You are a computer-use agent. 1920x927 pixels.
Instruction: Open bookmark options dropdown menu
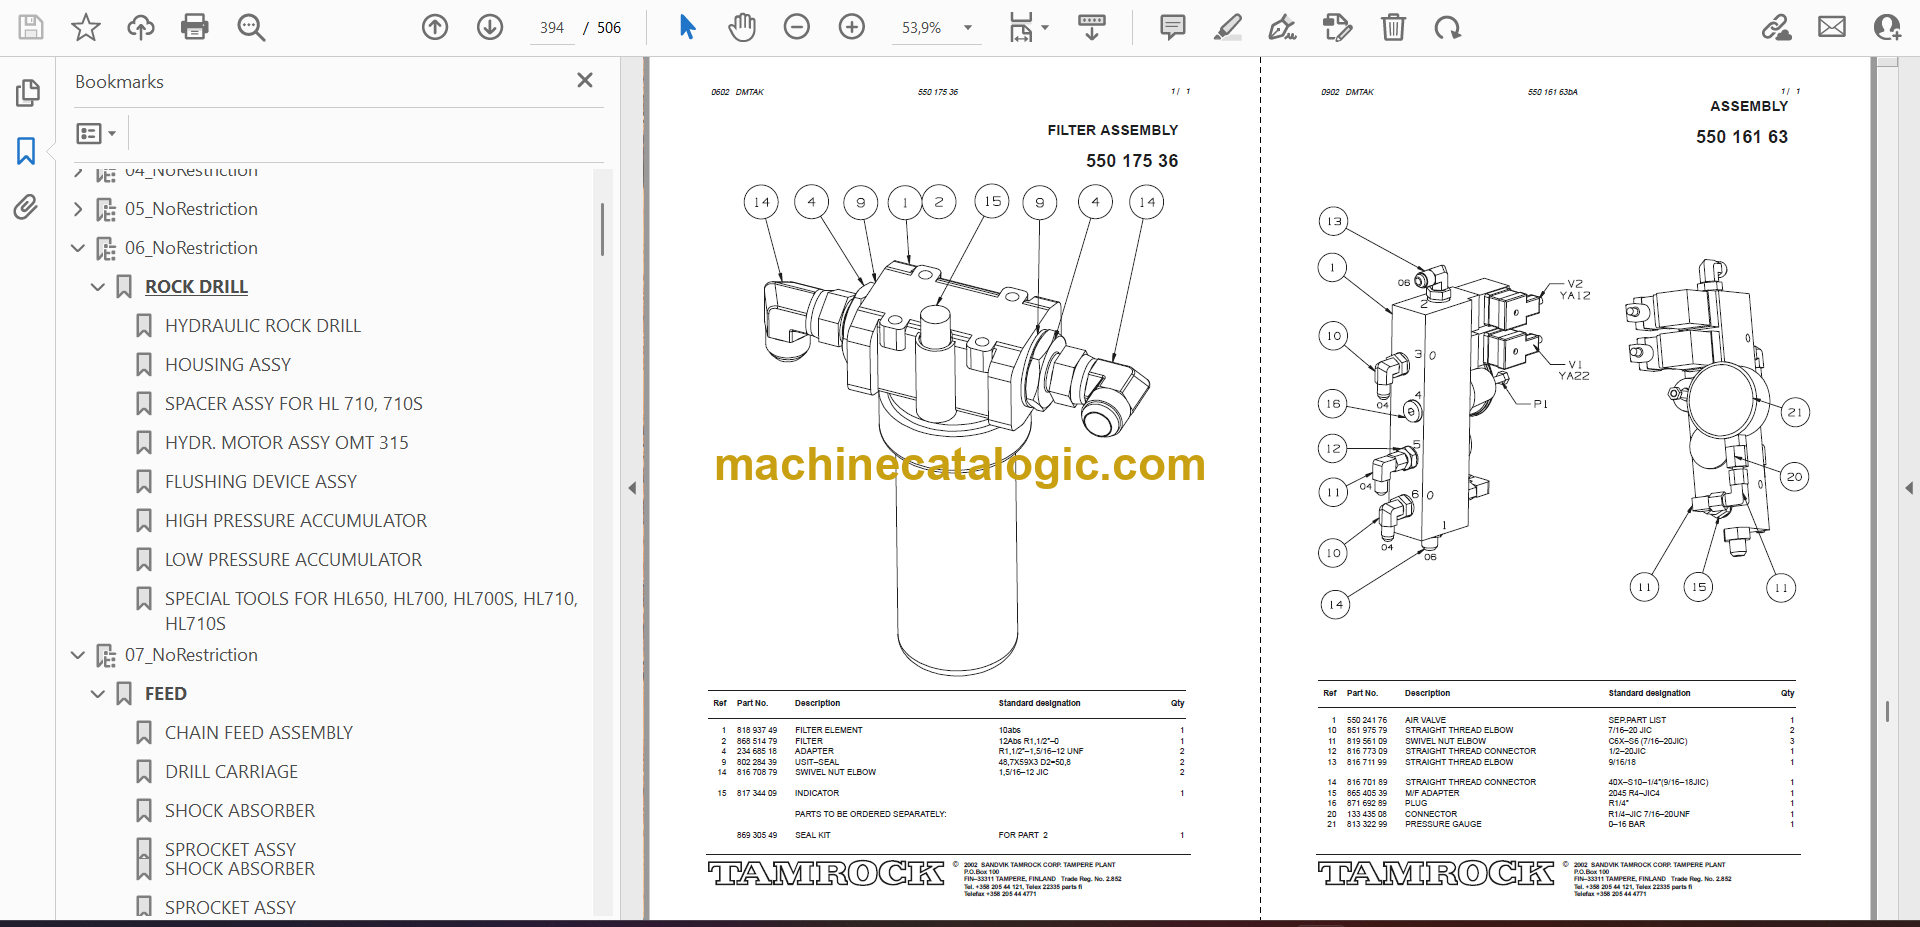(x=97, y=133)
